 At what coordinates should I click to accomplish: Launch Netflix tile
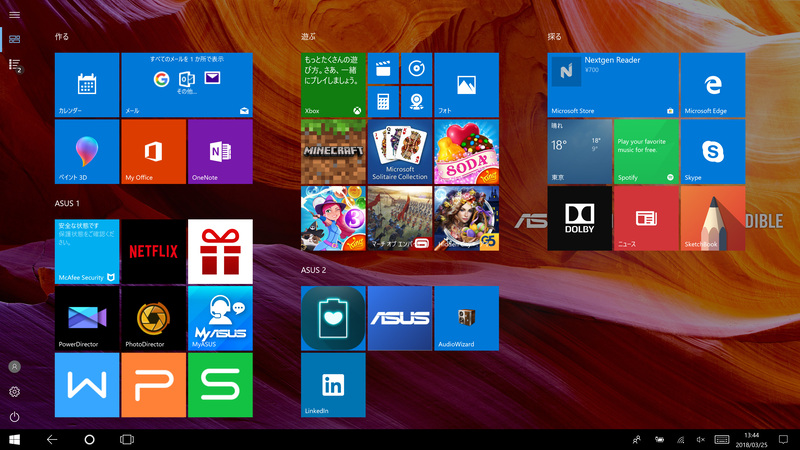tap(154, 252)
